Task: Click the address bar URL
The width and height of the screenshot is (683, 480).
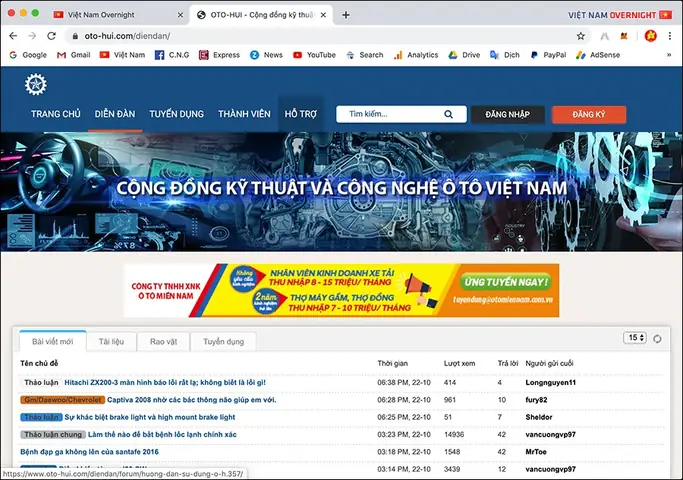Action: pos(127,36)
